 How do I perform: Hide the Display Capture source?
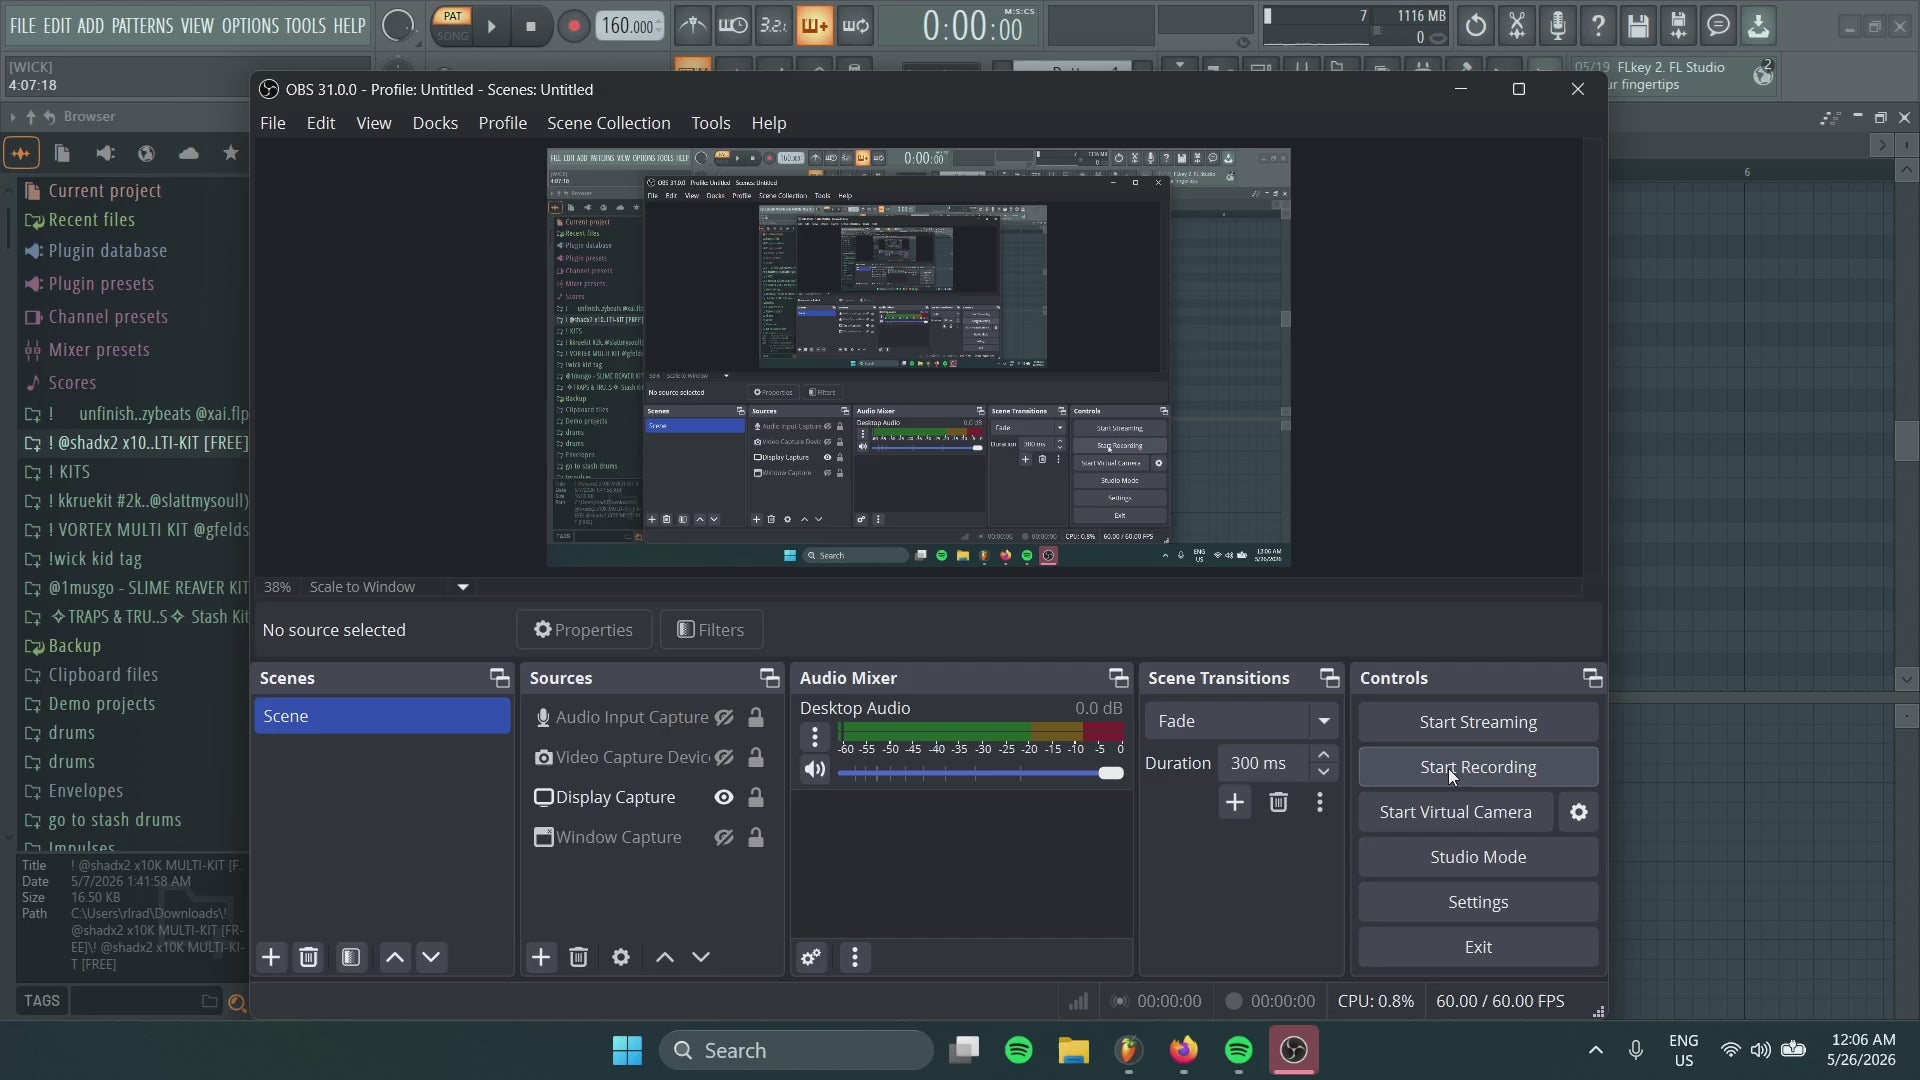tap(724, 798)
